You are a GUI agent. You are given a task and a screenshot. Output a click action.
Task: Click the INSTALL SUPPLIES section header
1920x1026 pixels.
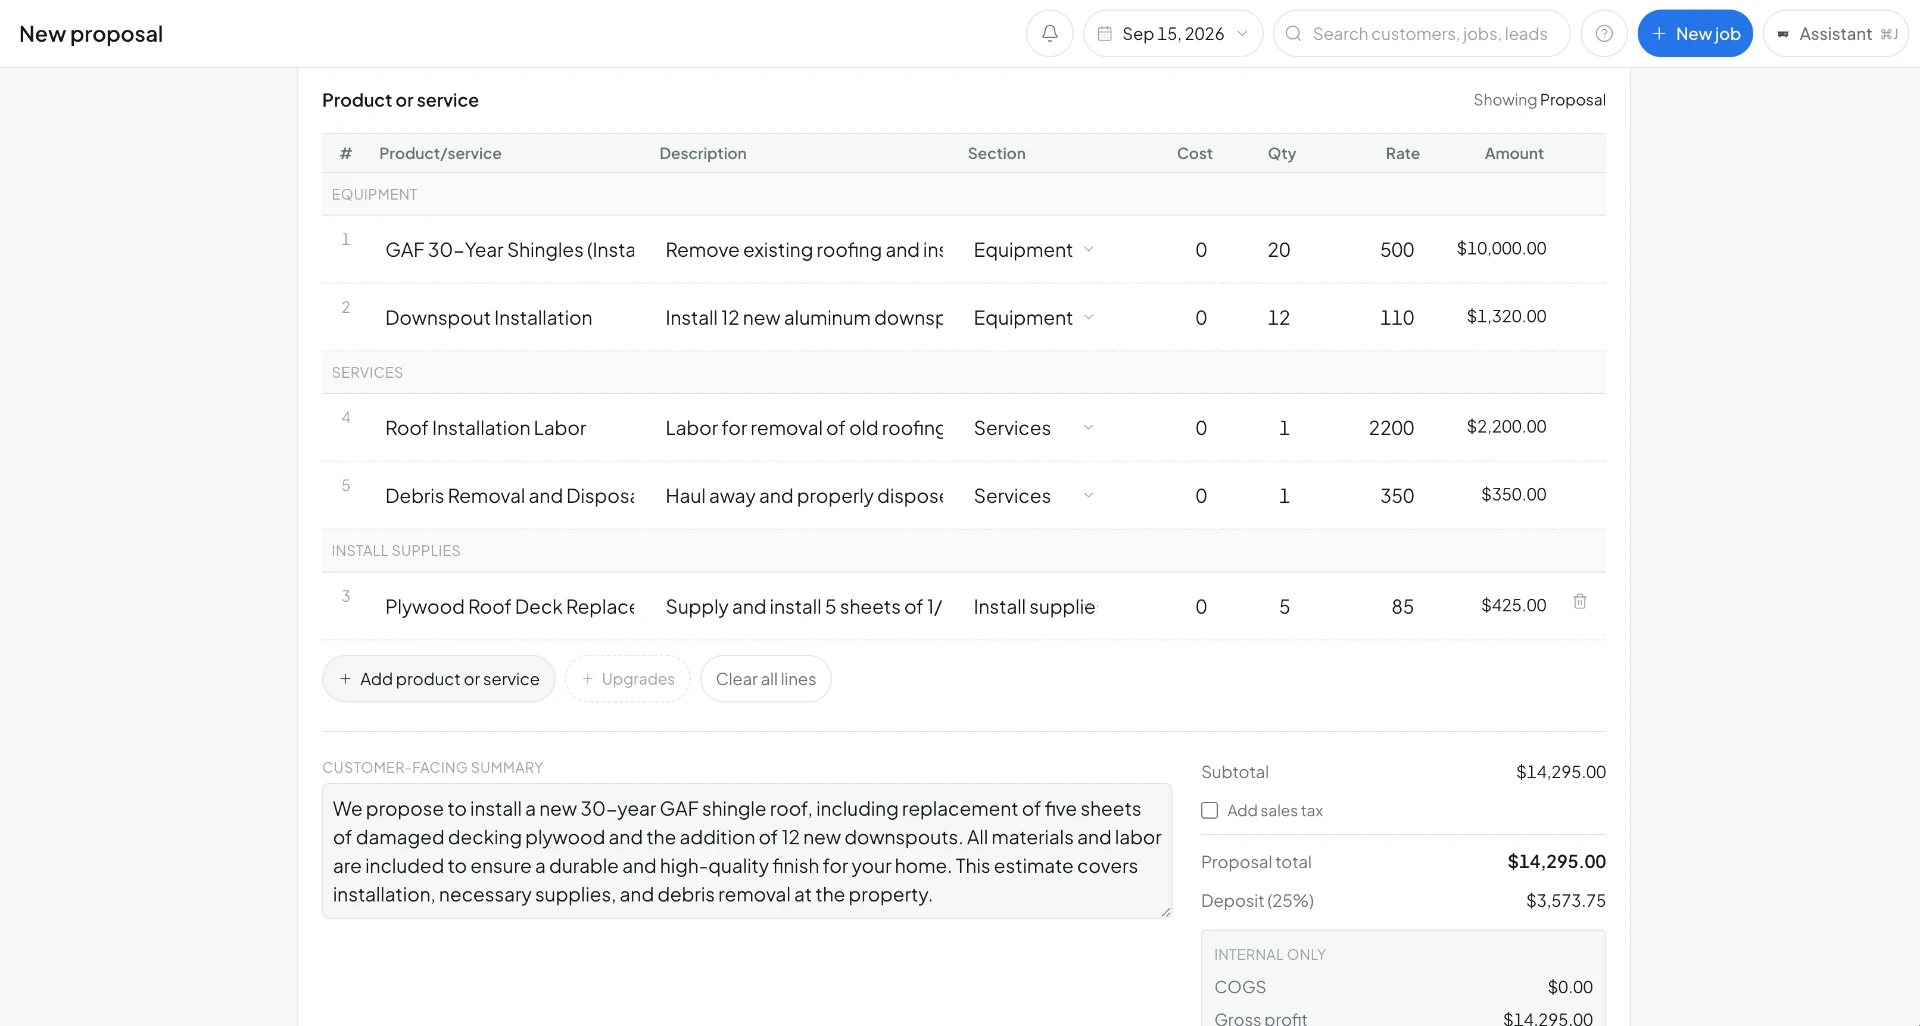396,551
